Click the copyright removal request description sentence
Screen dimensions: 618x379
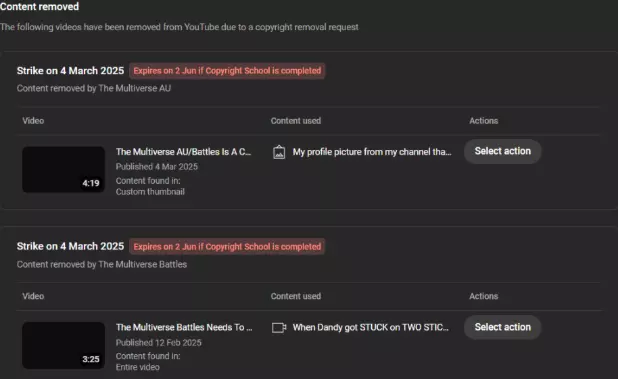179,27
